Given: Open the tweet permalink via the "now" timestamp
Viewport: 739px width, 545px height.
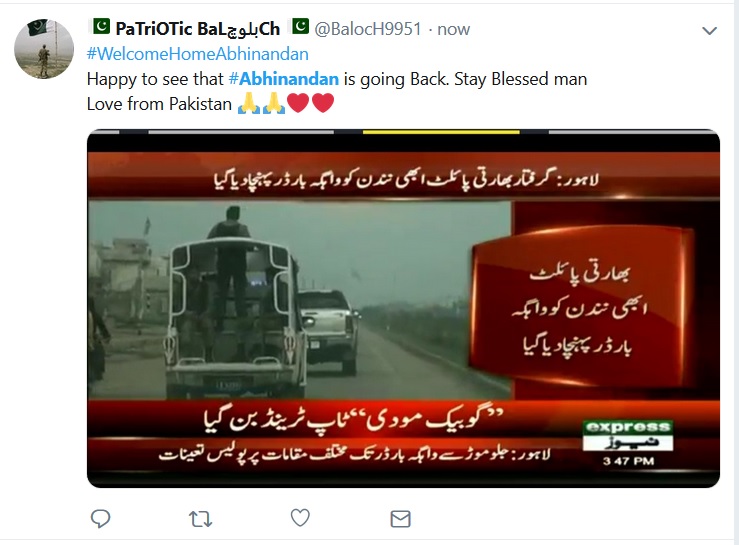Looking at the screenshot, I should point(453,29).
